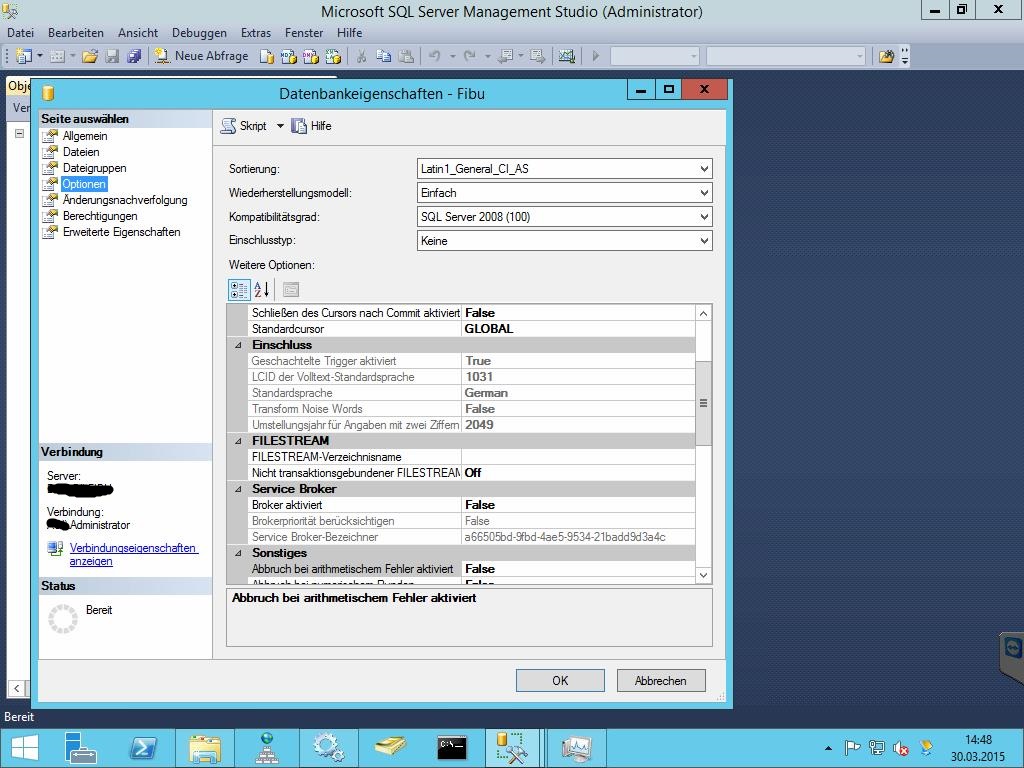The height and width of the screenshot is (768, 1024).
Task: Click the property pages icon in property grid
Action: tap(291, 289)
